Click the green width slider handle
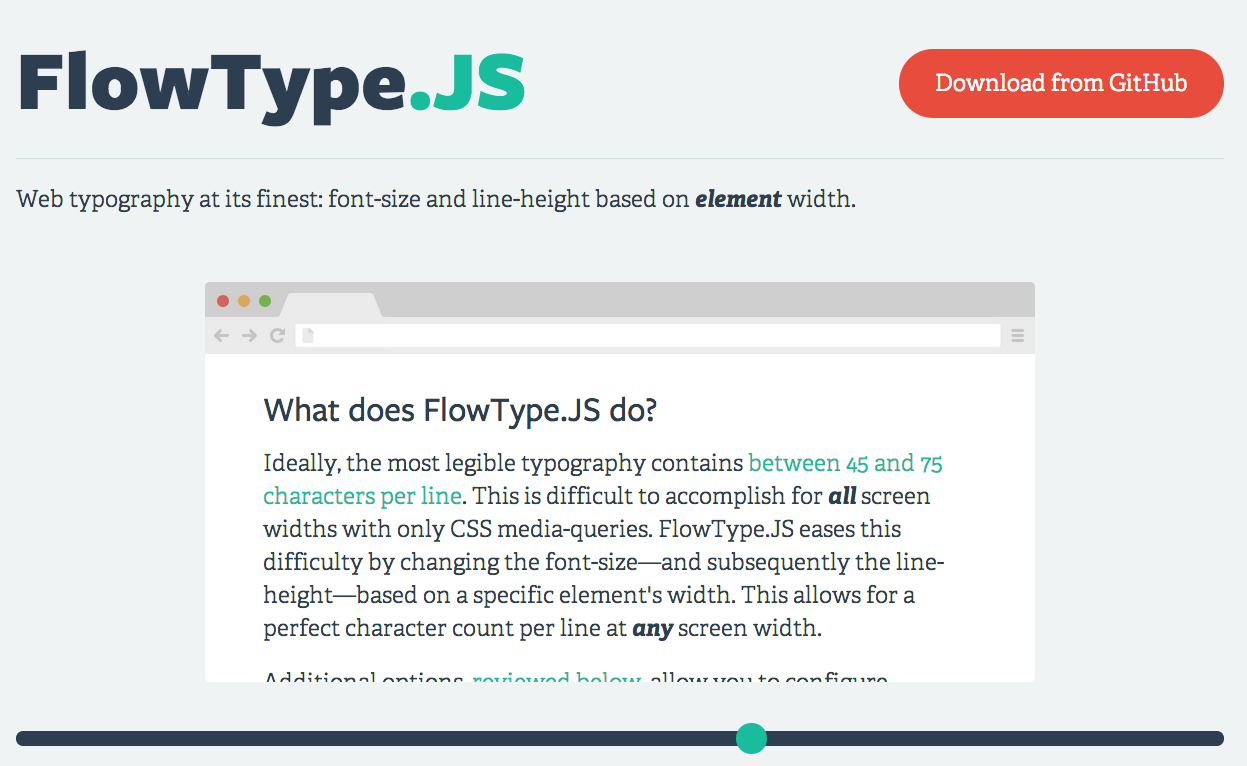Viewport: 1247px width, 766px height. point(751,738)
